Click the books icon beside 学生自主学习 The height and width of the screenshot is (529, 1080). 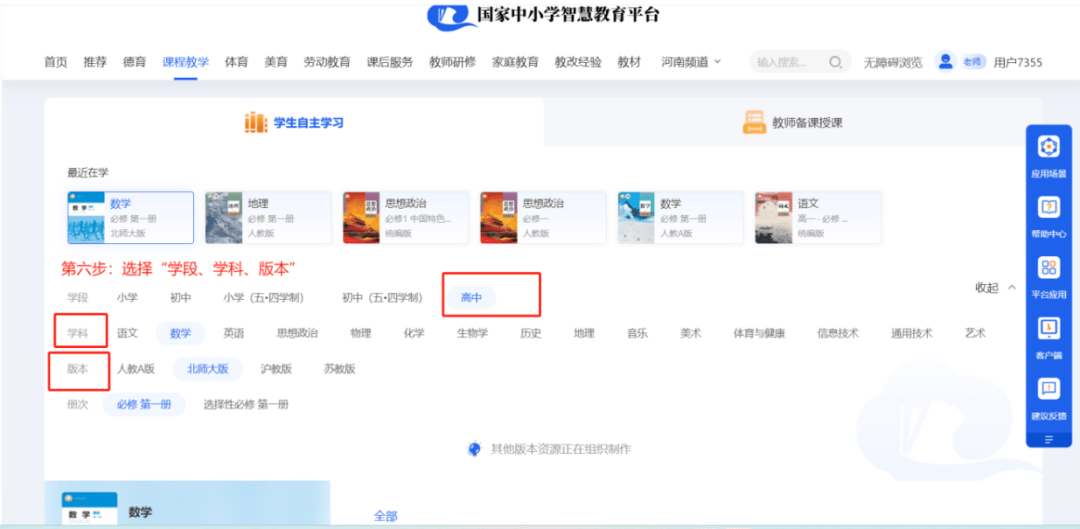coord(256,123)
